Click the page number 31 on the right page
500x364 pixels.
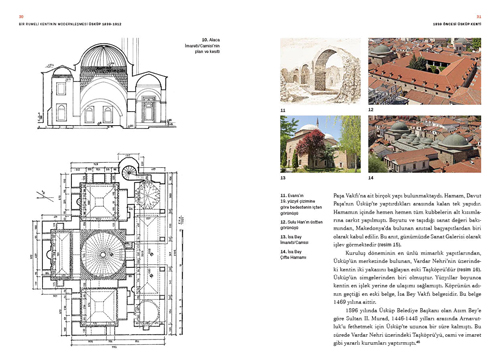tap(479, 16)
